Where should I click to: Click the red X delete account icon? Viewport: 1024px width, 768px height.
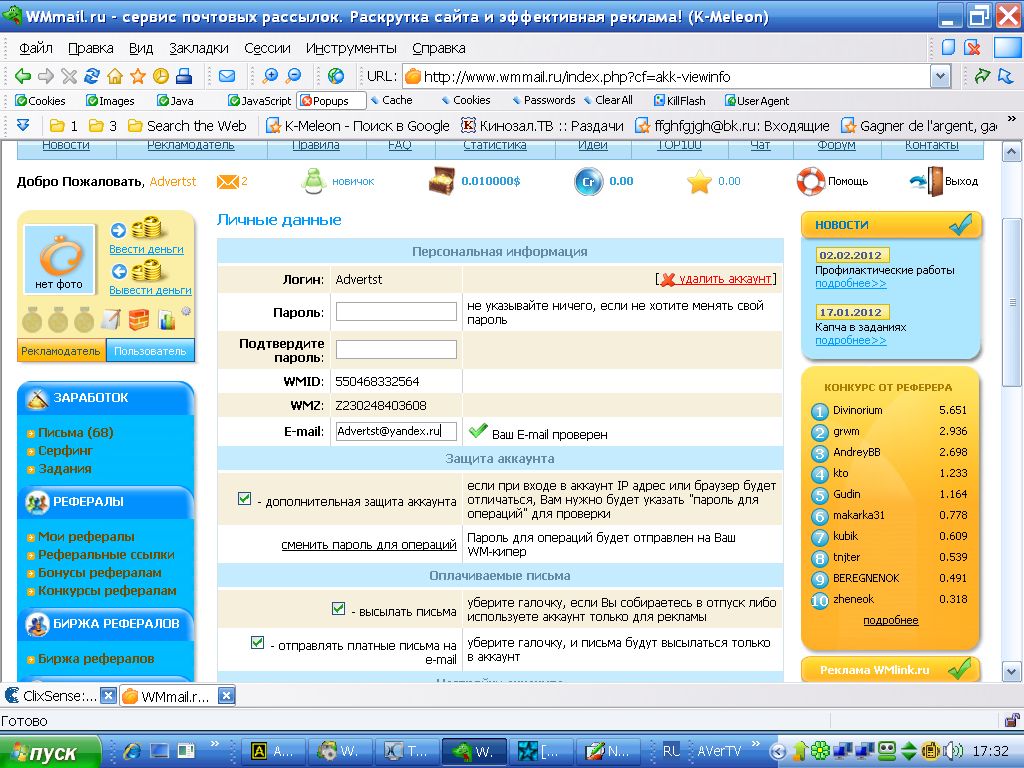(667, 280)
